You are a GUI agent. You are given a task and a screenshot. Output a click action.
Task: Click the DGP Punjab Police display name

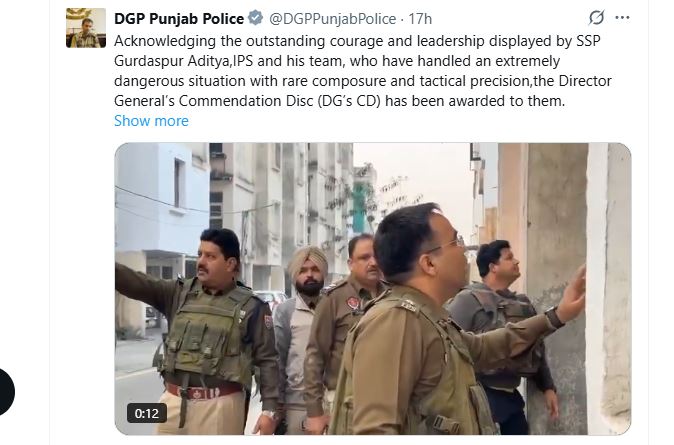(x=179, y=18)
